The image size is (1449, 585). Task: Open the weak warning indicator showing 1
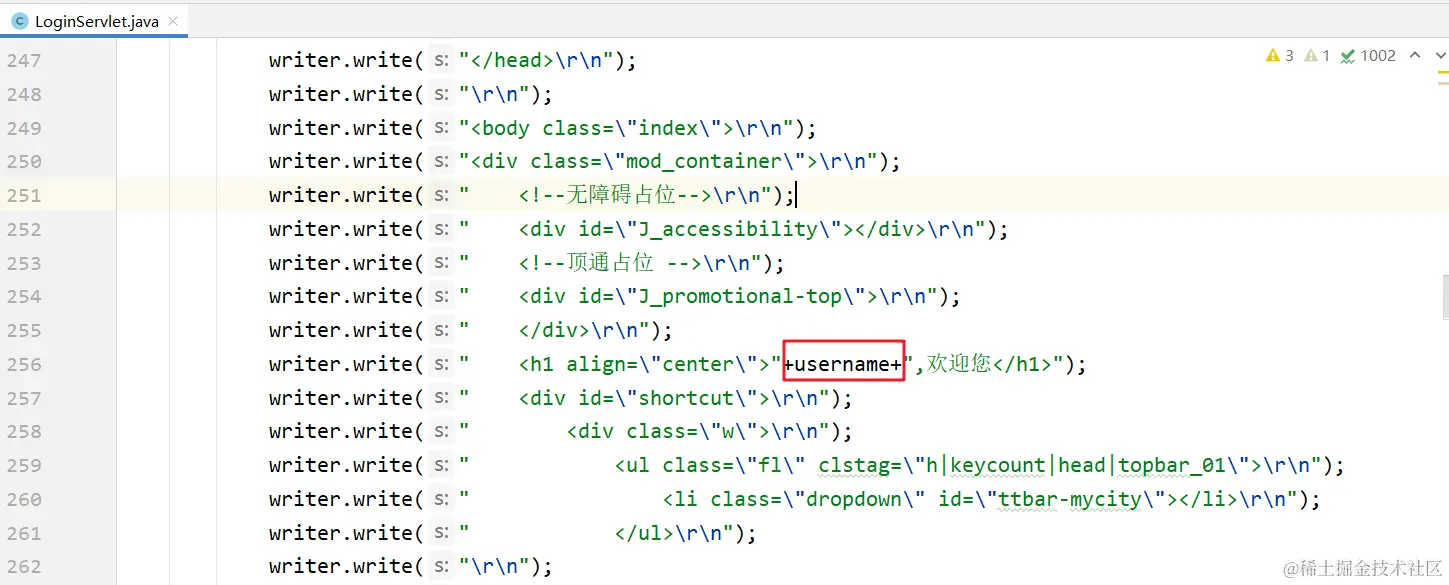point(1317,56)
